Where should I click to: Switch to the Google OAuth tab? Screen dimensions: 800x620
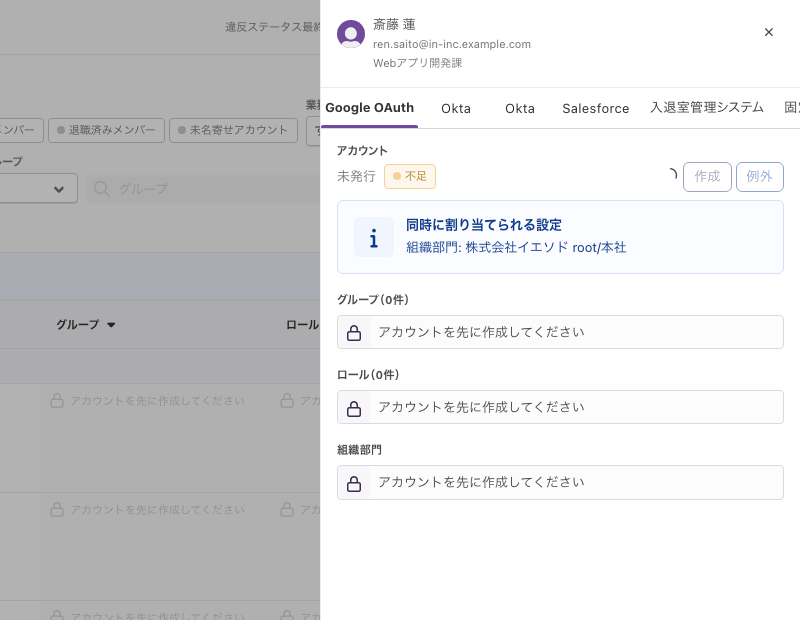coord(369,108)
